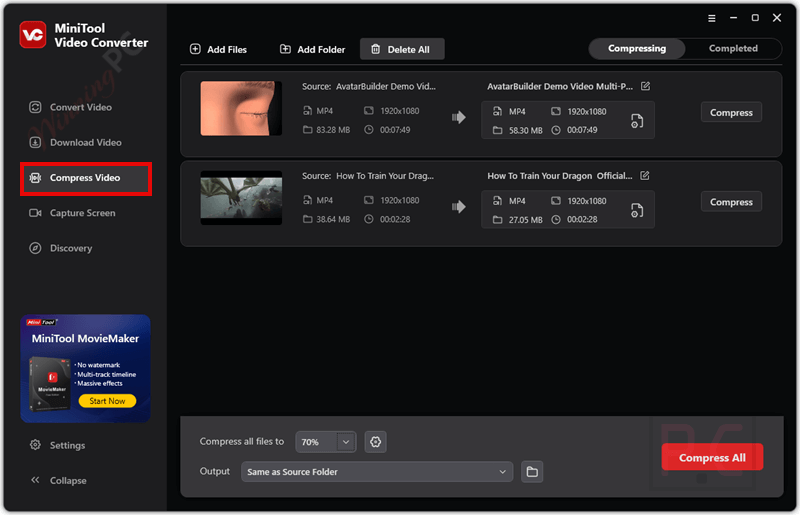Screen dimensions: 800x515
Task: Open file settings icon for Dragon output
Action: pyautogui.click(x=637, y=210)
